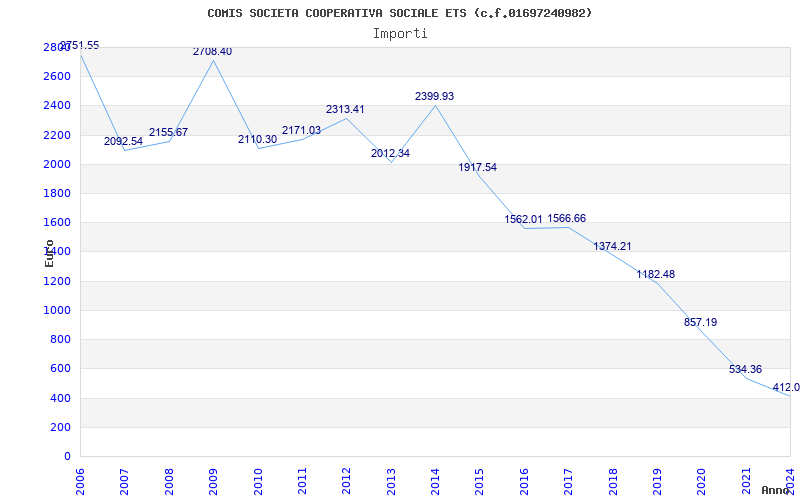
Task: Click the 2010 x-axis year label
Action: pyautogui.click(x=258, y=482)
